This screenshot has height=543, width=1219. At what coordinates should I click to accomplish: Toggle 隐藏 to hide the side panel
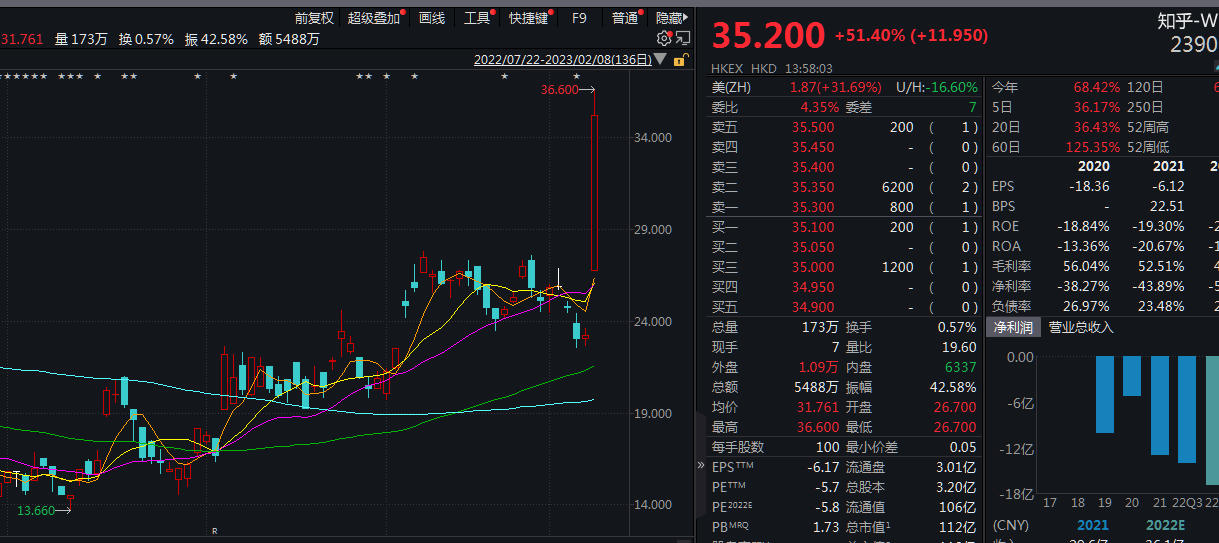670,18
